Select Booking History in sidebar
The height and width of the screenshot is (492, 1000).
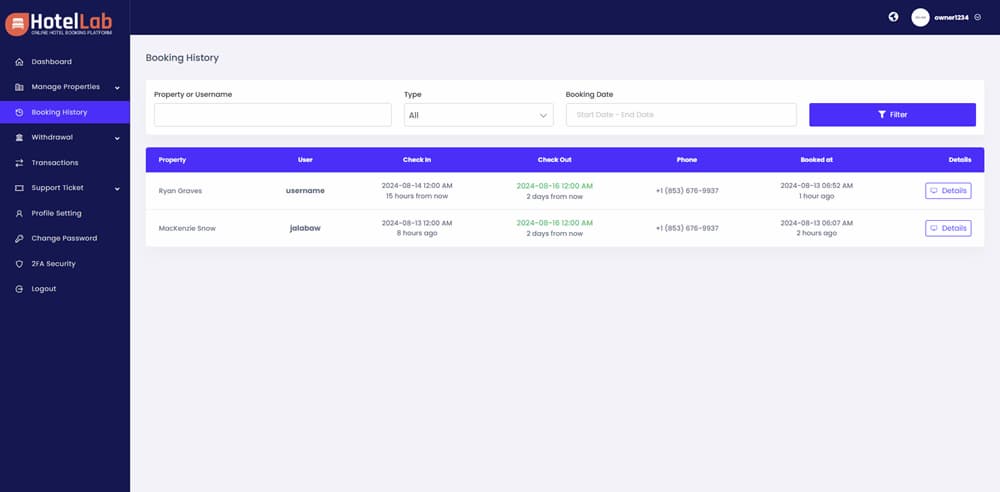tap(64, 112)
